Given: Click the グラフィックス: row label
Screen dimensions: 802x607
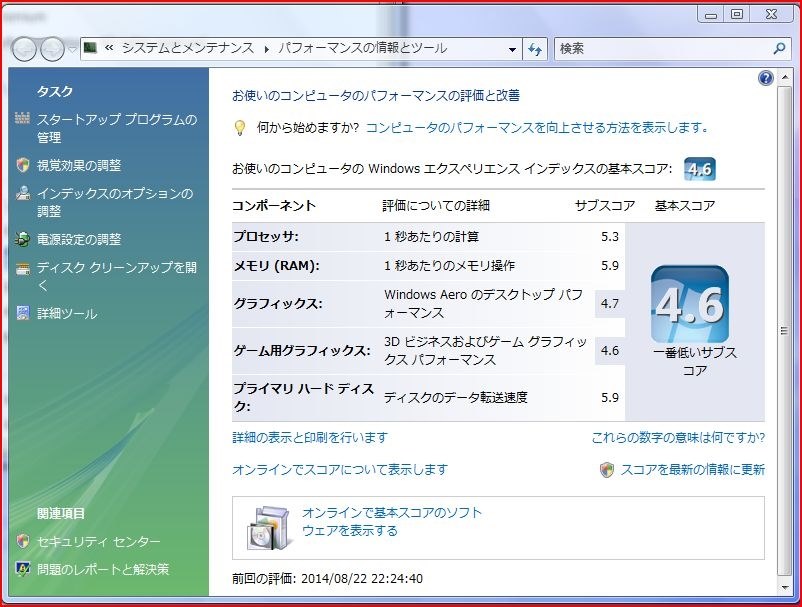Looking at the screenshot, I should (278, 304).
